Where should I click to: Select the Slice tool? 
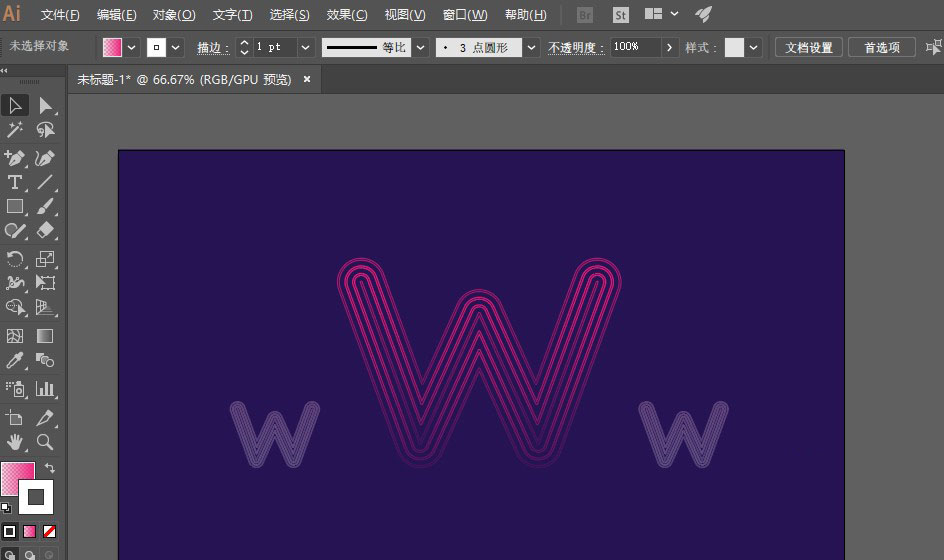coord(45,418)
